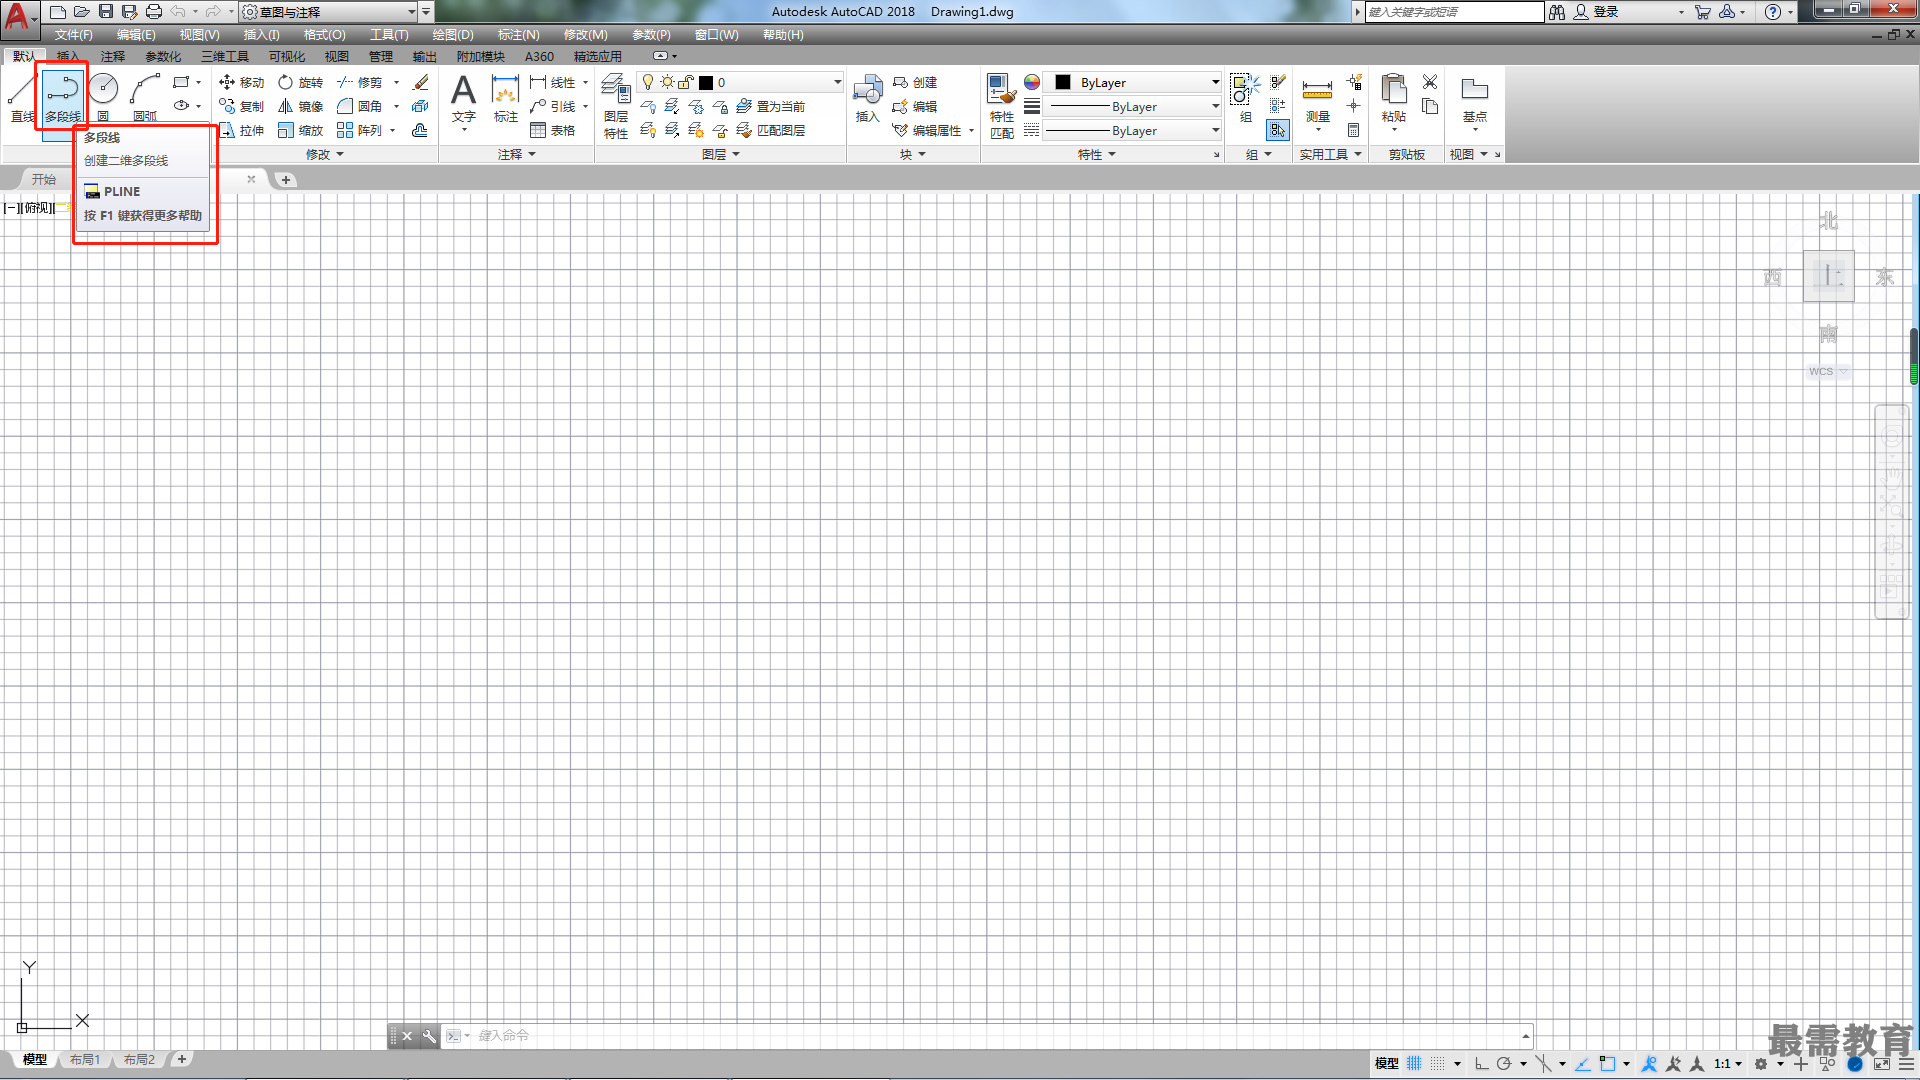Click 置为当前 (Make Current) layer button
Viewport: 1920px width, 1080px height.
[770, 106]
